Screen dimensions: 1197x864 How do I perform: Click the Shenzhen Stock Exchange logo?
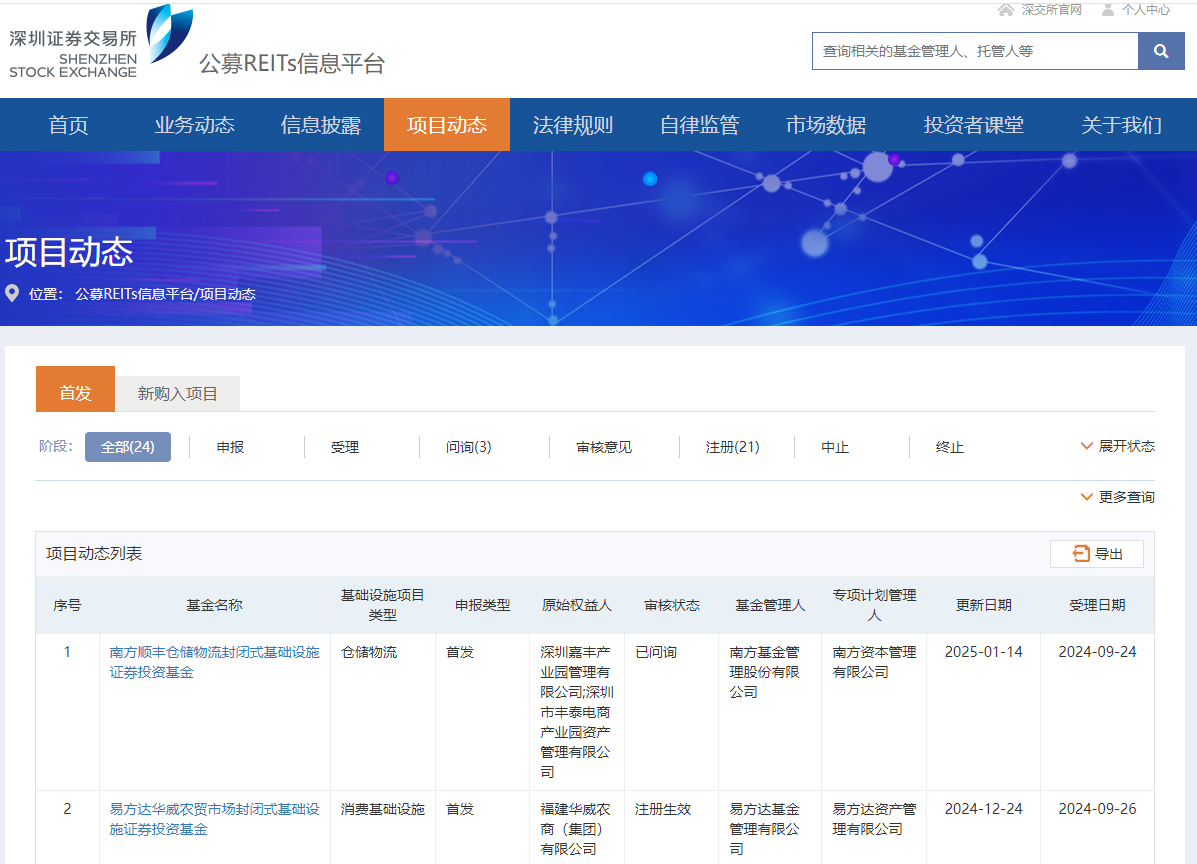(x=100, y=43)
